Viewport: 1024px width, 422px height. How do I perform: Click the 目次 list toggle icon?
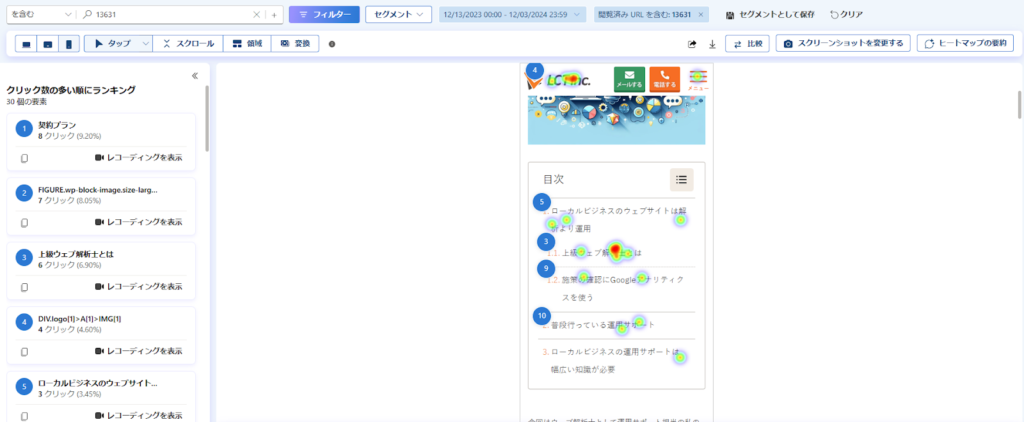pos(681,179)
